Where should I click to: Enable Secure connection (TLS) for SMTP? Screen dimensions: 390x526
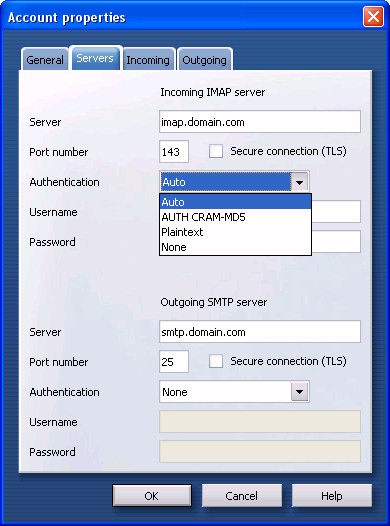pyautogui.click(x=216, y=361)
